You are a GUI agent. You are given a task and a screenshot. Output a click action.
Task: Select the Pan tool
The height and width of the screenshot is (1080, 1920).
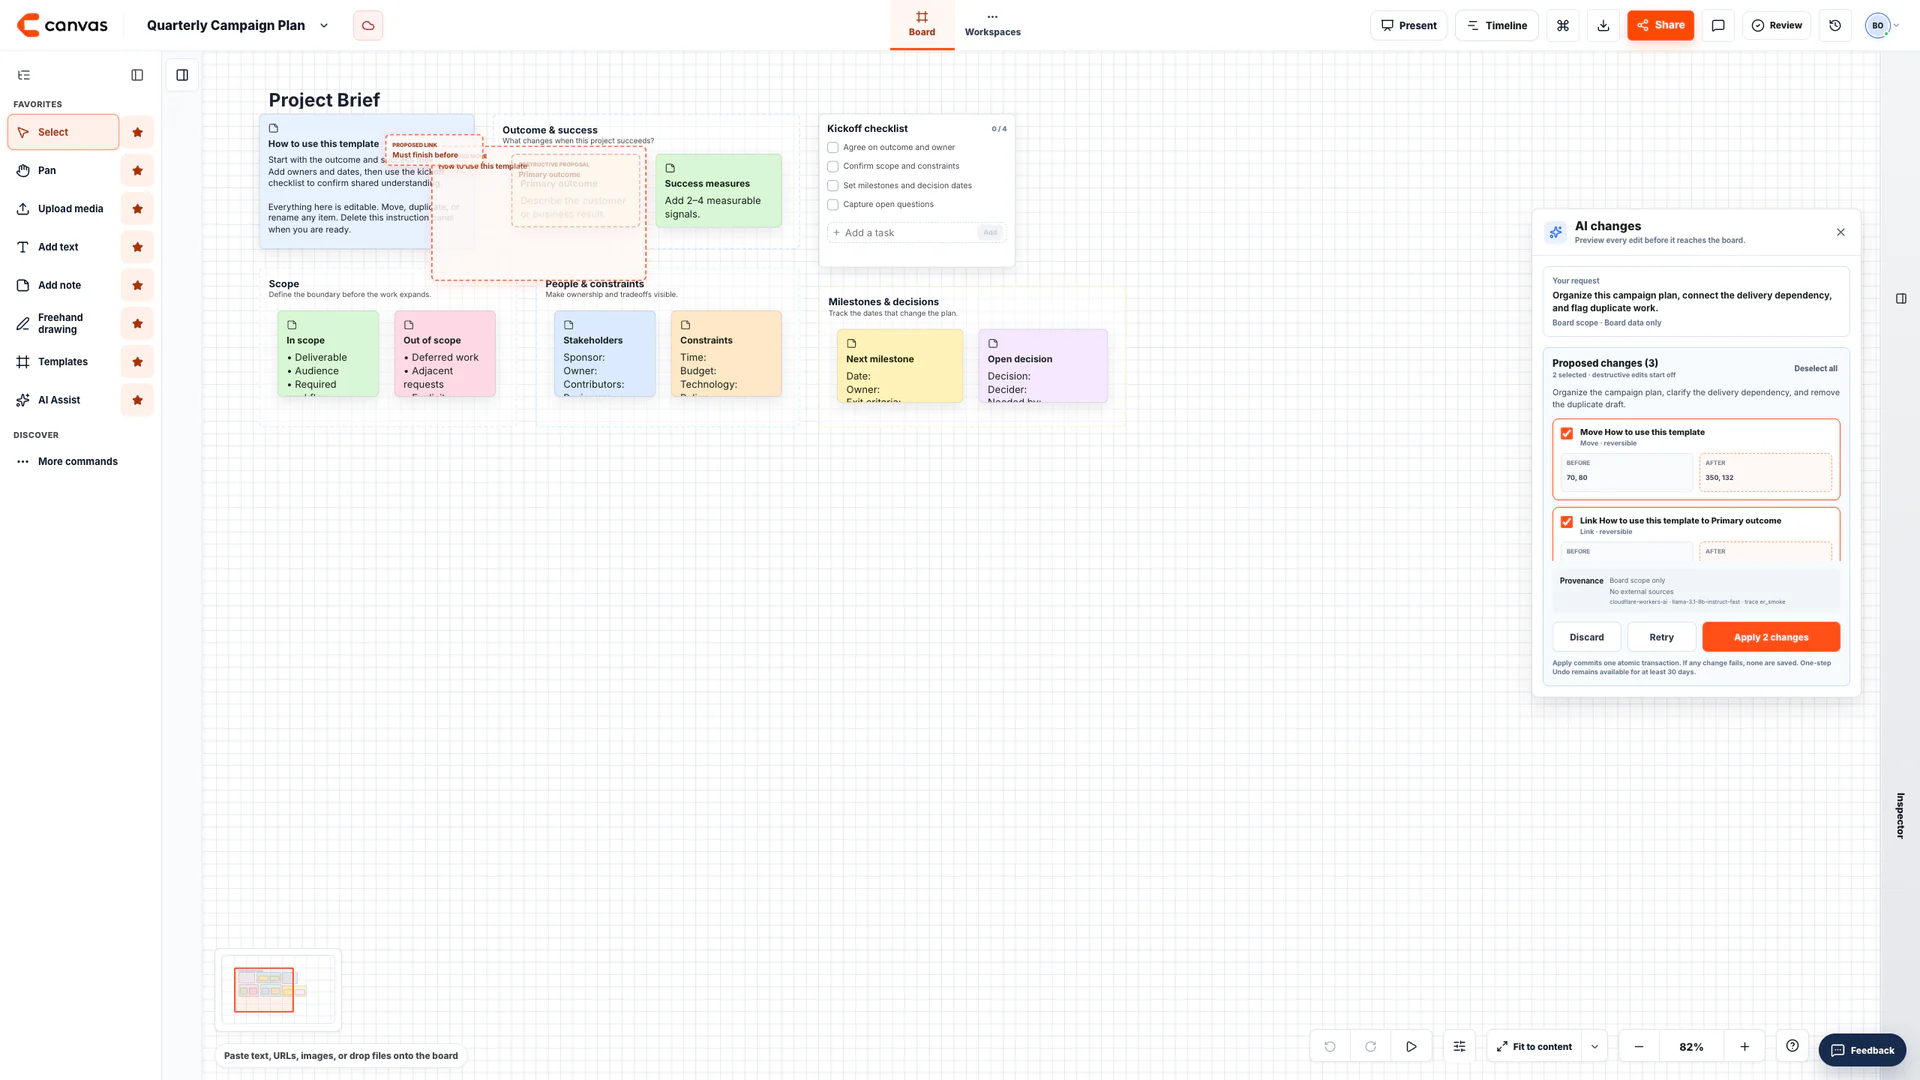pos(63,171)
